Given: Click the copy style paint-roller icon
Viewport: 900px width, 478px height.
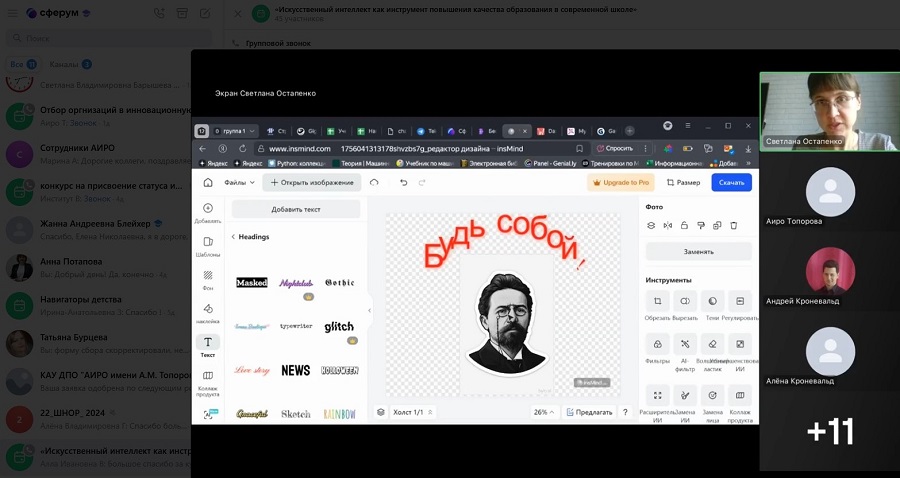Looking at the screenshot, I should click(701, 226).
